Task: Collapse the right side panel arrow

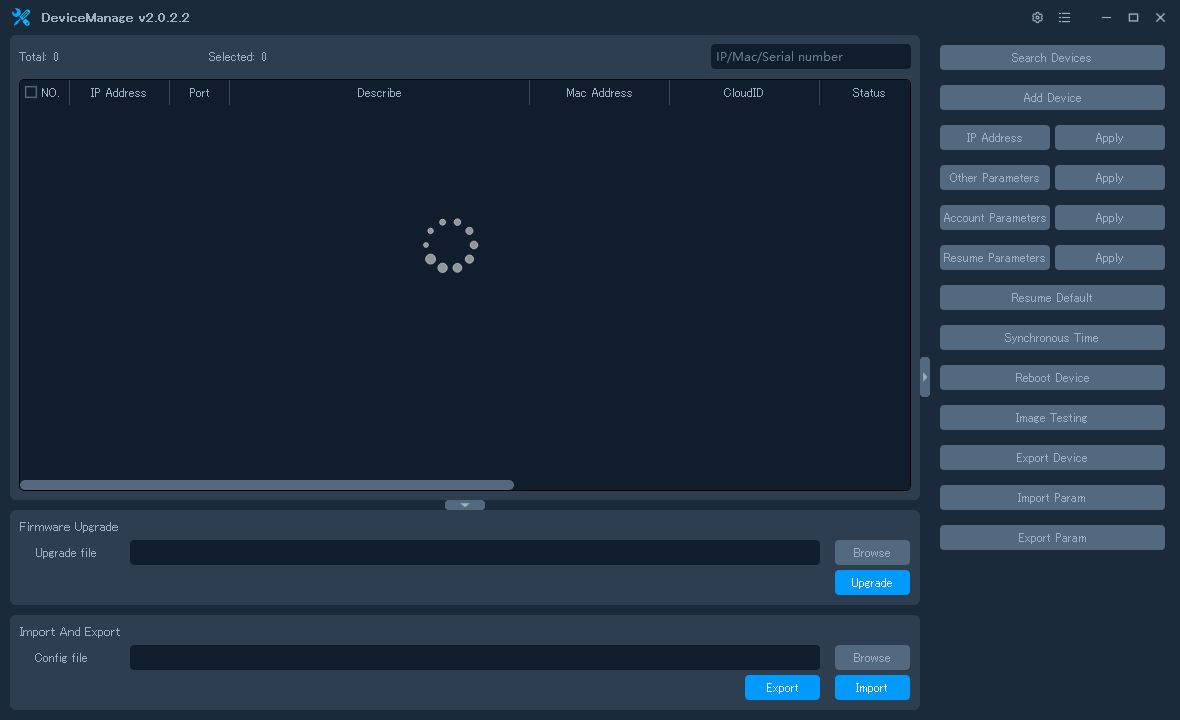Action: [x=925, y=377]
